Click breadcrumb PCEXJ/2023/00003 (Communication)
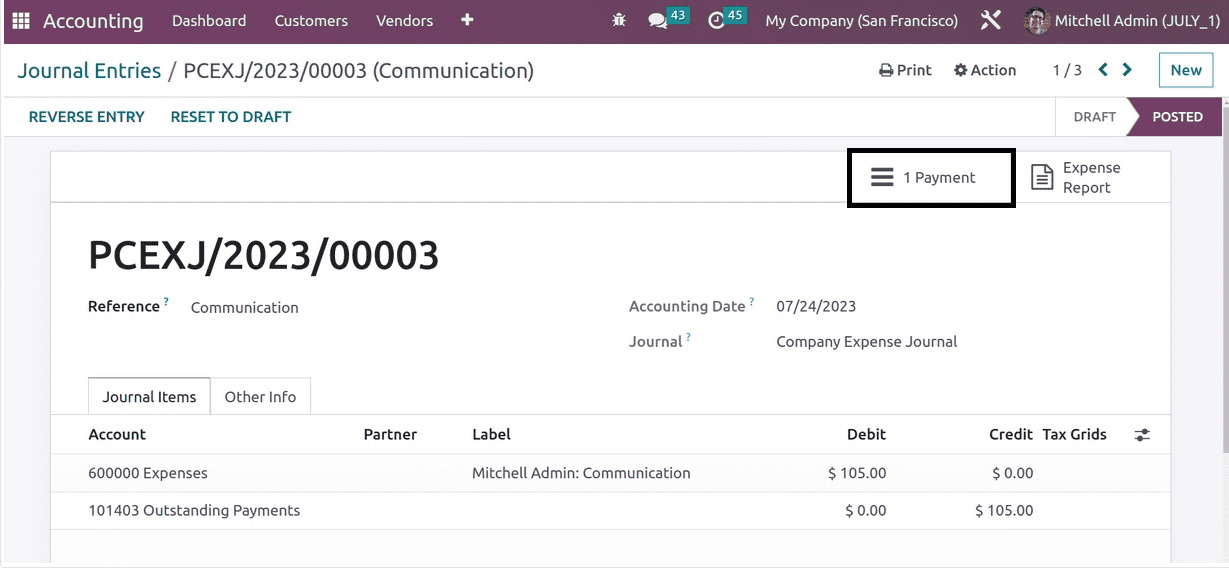This screenshot has width=1229, height=574. click(358, 71)
